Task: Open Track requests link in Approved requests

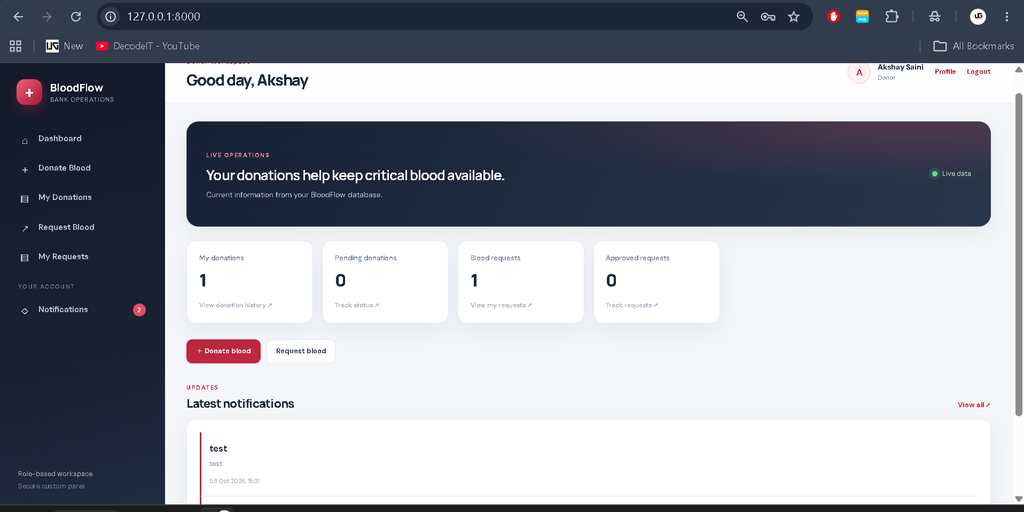Action: (632, 305)
